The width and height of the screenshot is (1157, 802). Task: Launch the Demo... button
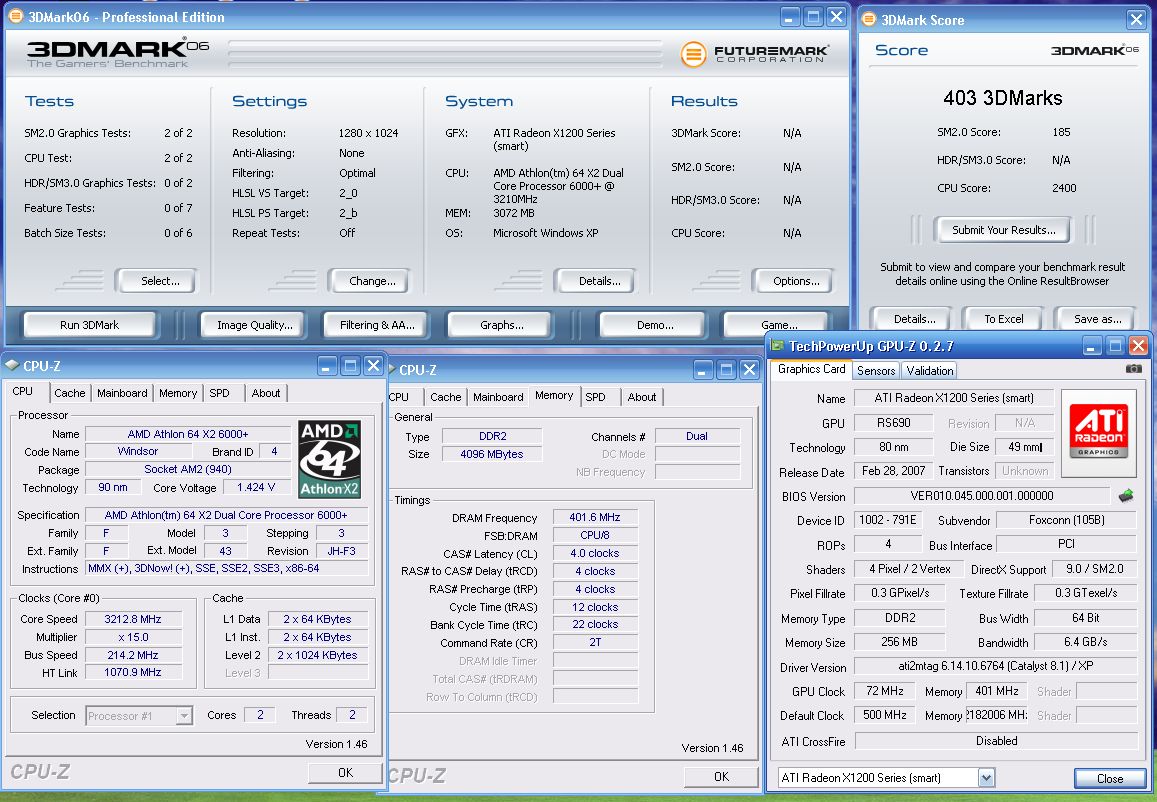coord(655,325)
